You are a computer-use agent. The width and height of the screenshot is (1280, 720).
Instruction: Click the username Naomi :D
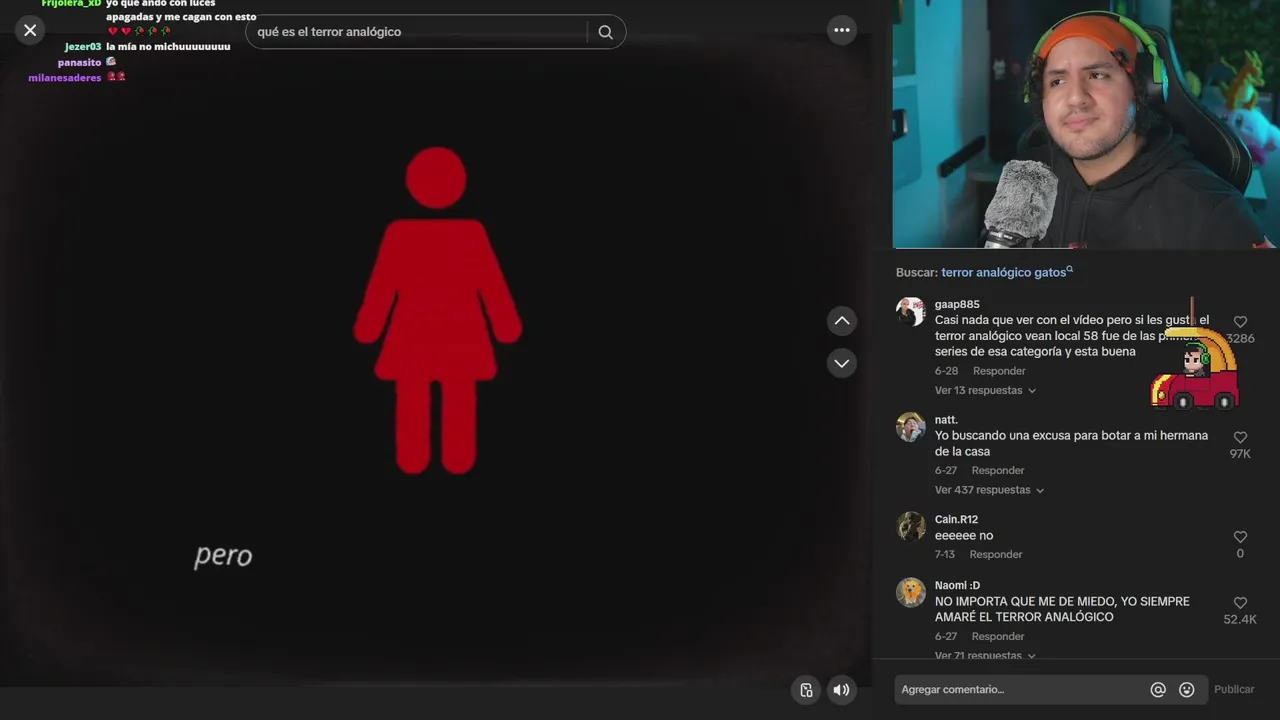(957, 585)
